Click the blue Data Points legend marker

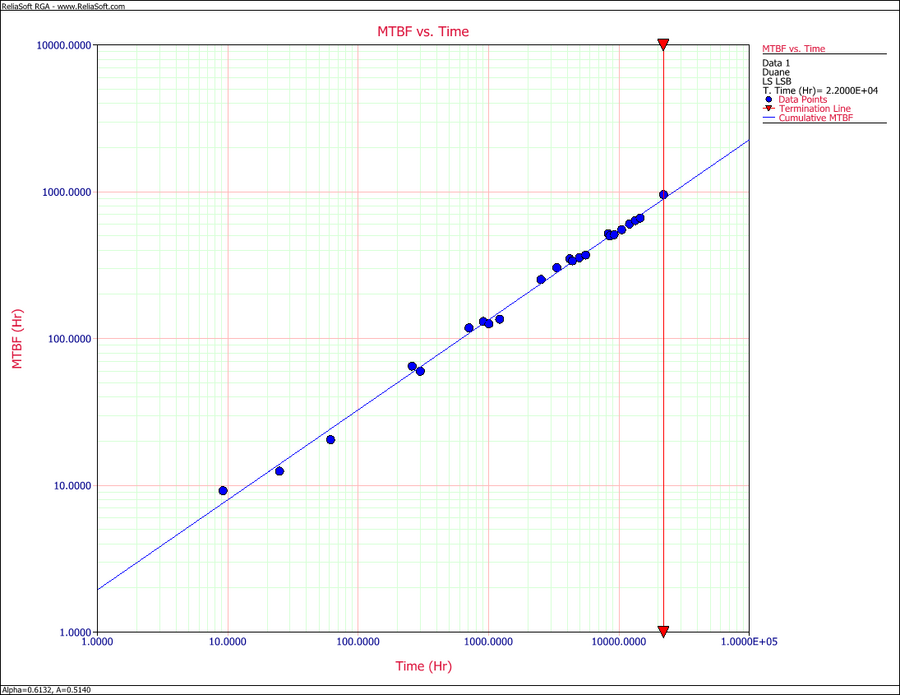coord(768,100)
